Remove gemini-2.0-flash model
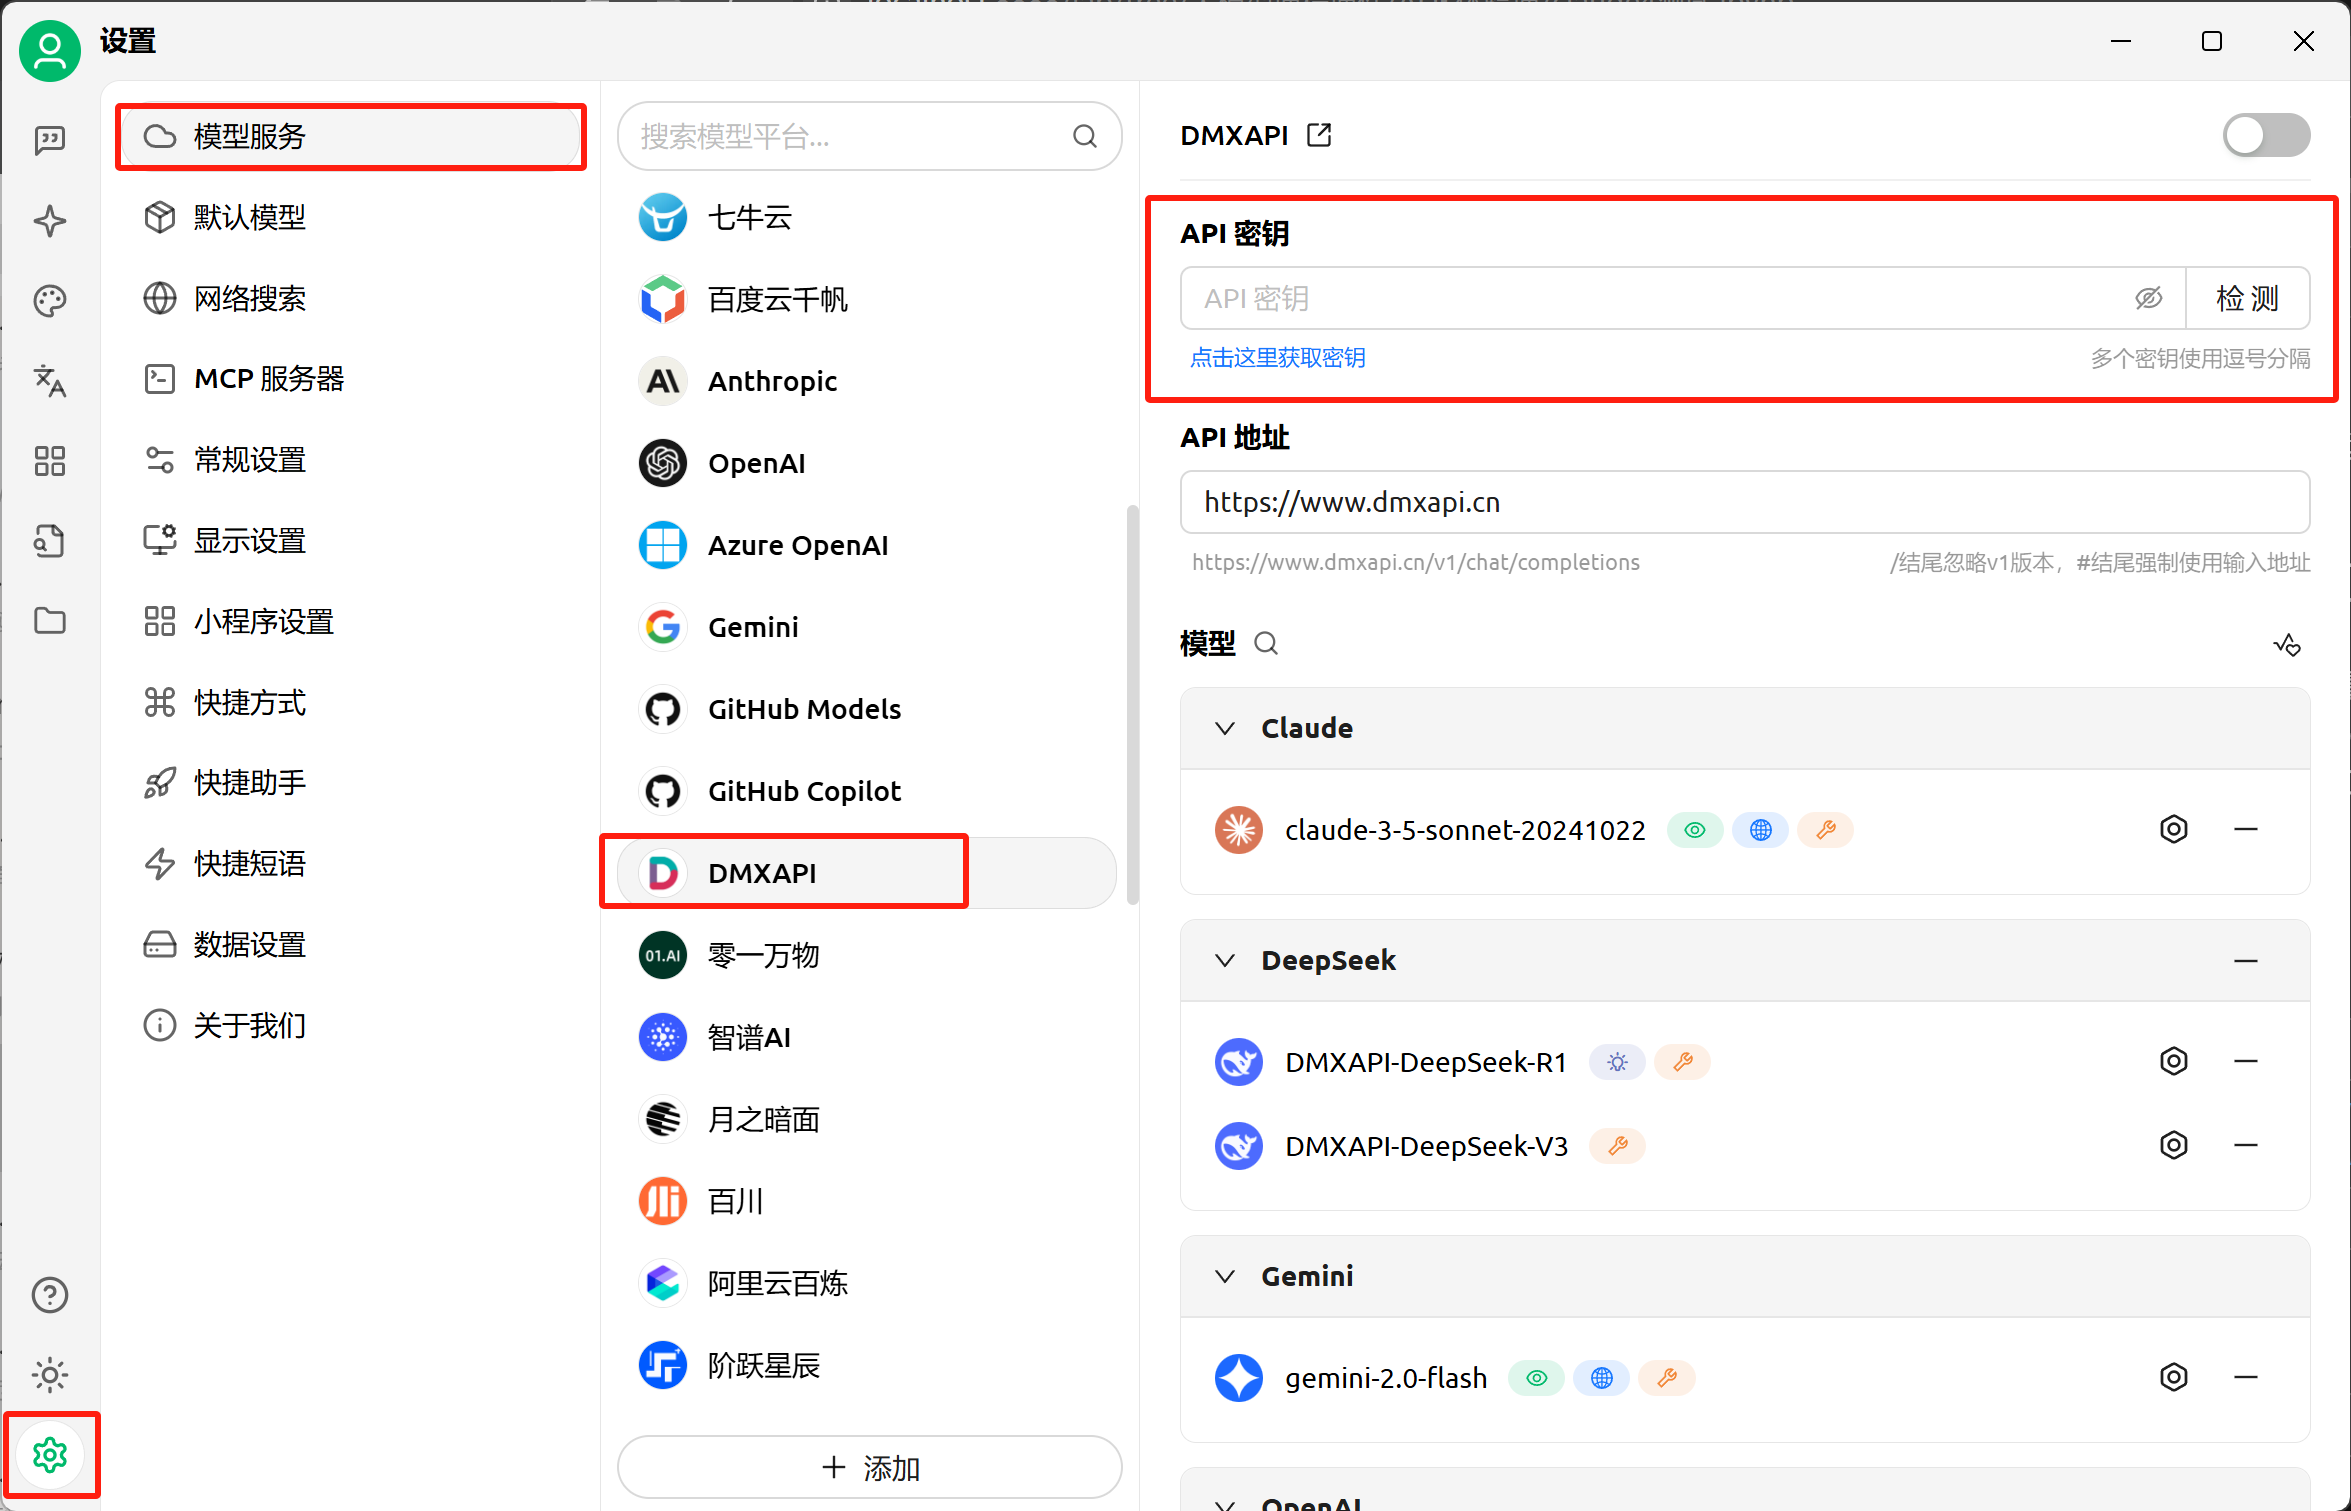Screen dimensions: 2351x1511 tap(2246, 1378)
